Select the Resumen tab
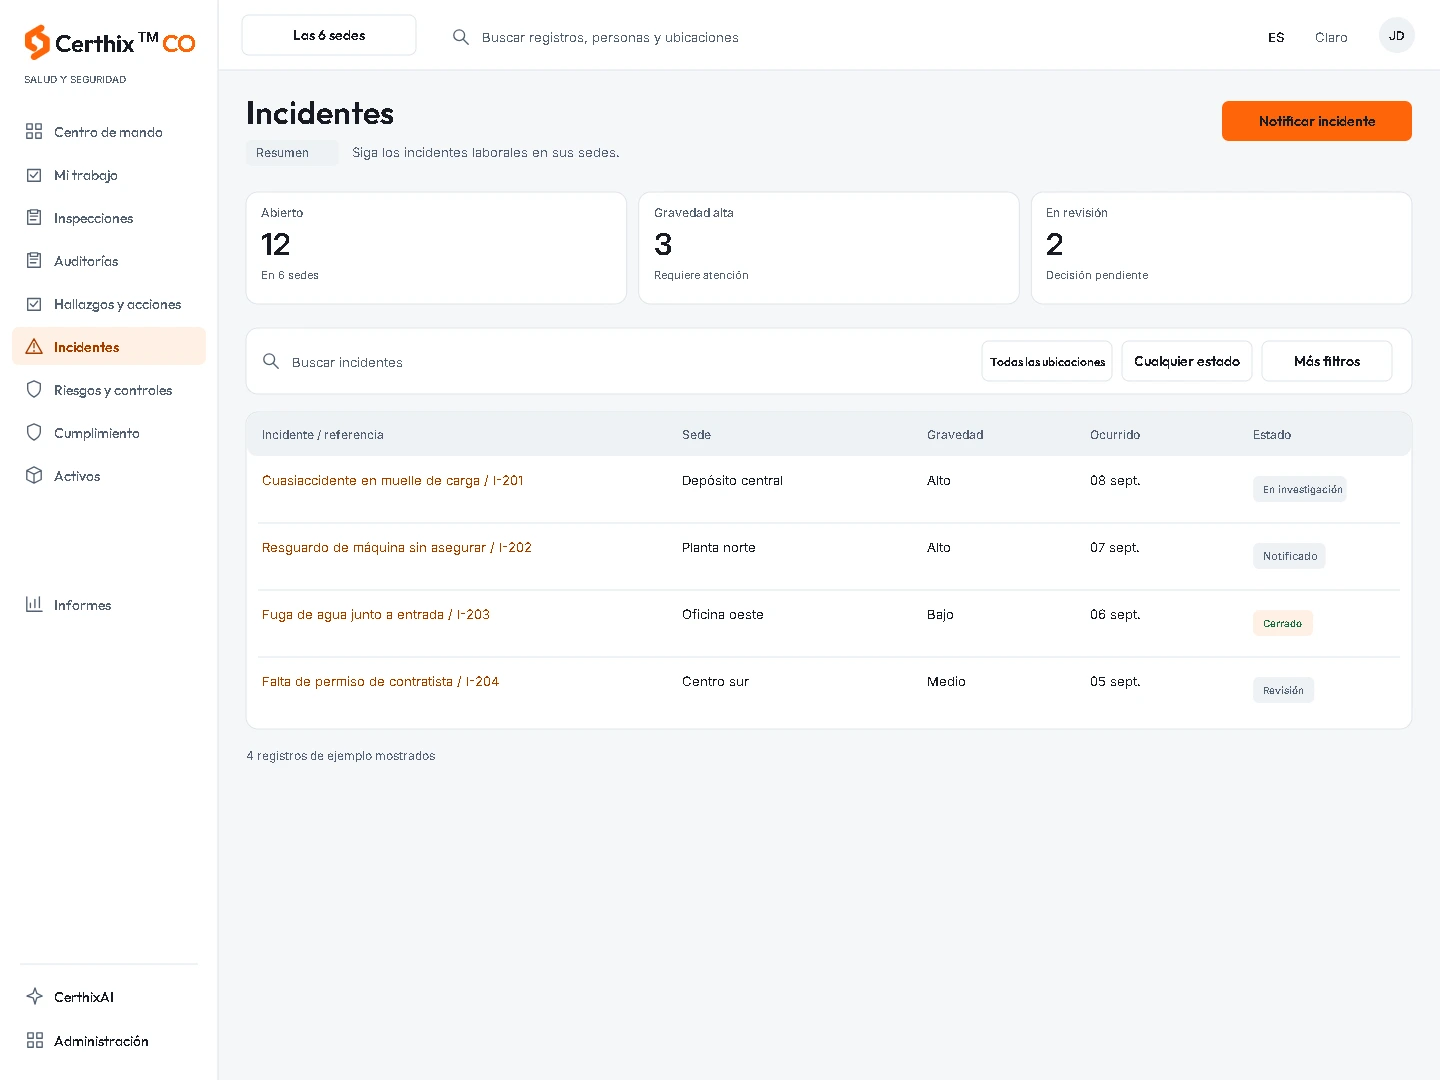This screenshot has height=1080, width=1440. point(292,153)
